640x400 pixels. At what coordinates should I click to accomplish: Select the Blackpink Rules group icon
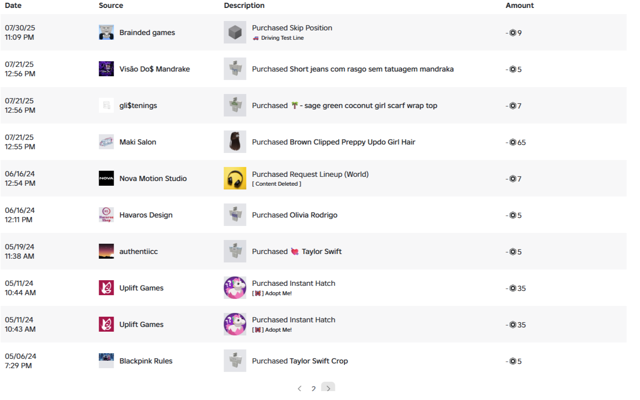click(x=106, y=361)
